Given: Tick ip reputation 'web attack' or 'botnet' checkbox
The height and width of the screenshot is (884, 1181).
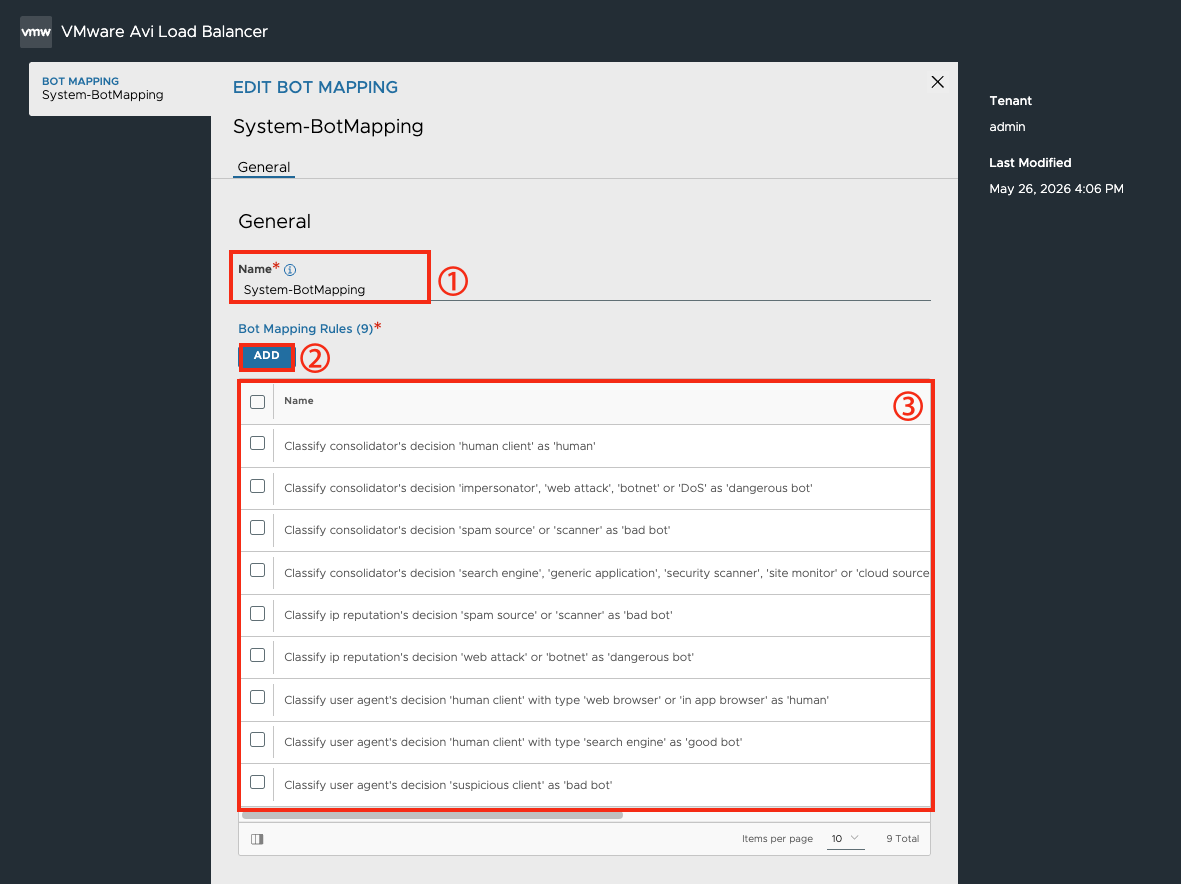Looking at the screenshot, I should (x=258, y=655).
